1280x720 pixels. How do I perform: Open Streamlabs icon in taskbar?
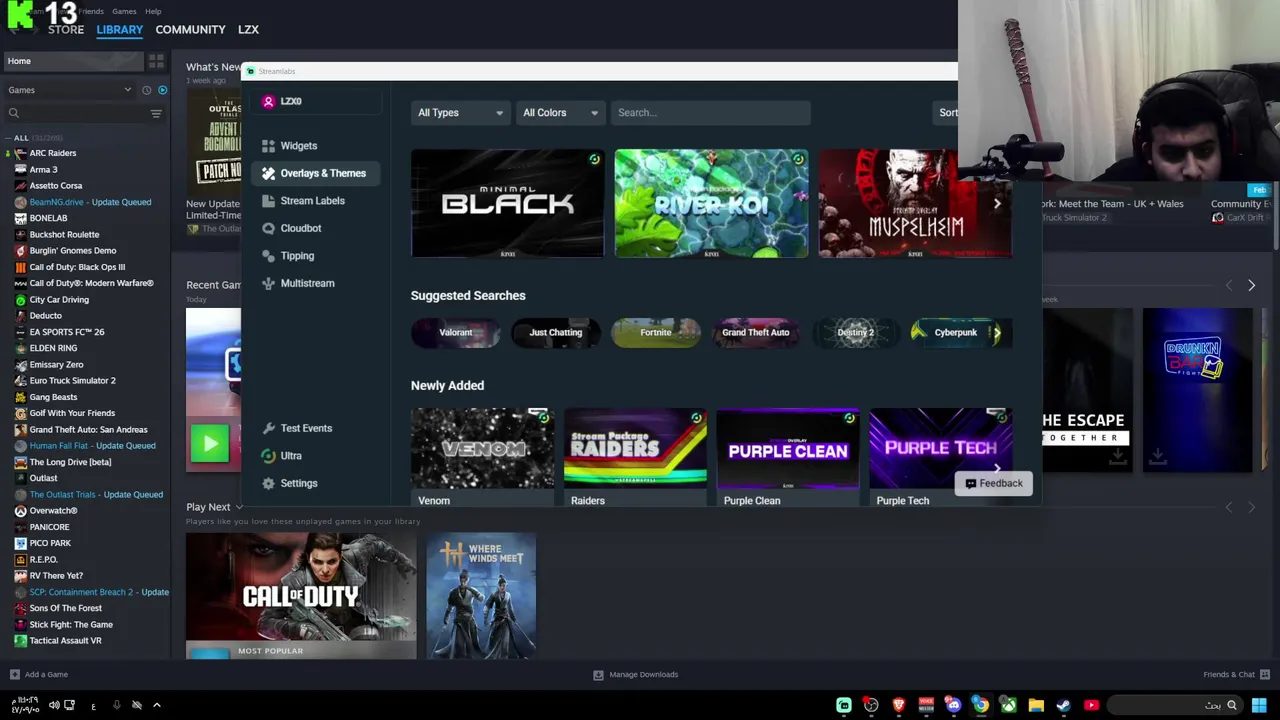844,706
